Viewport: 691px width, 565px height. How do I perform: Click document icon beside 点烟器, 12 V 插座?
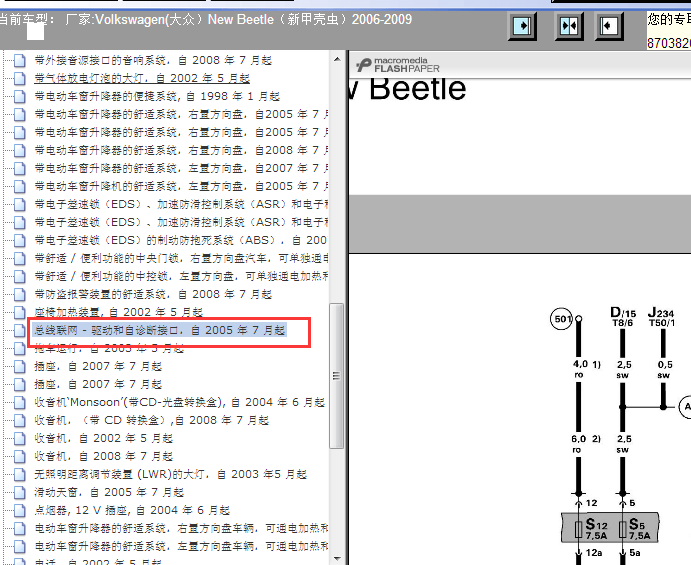tap(19, 510)
